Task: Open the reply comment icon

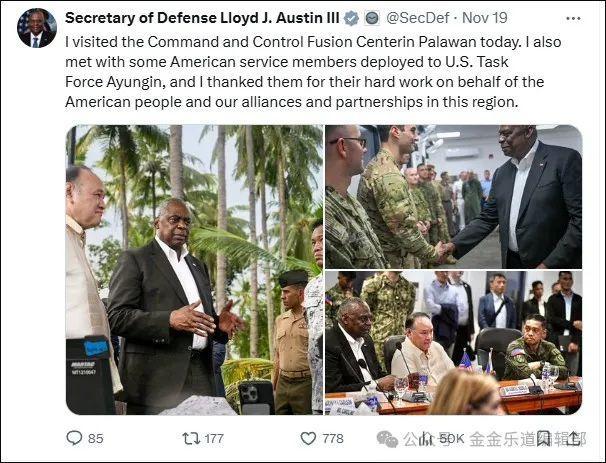Action: click(x=74, y=438)
